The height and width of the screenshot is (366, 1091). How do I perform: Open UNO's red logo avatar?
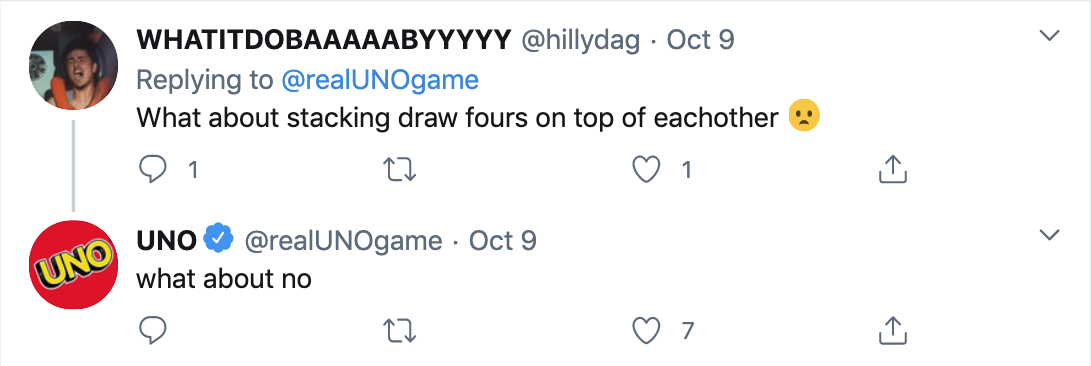coord(73,265)
